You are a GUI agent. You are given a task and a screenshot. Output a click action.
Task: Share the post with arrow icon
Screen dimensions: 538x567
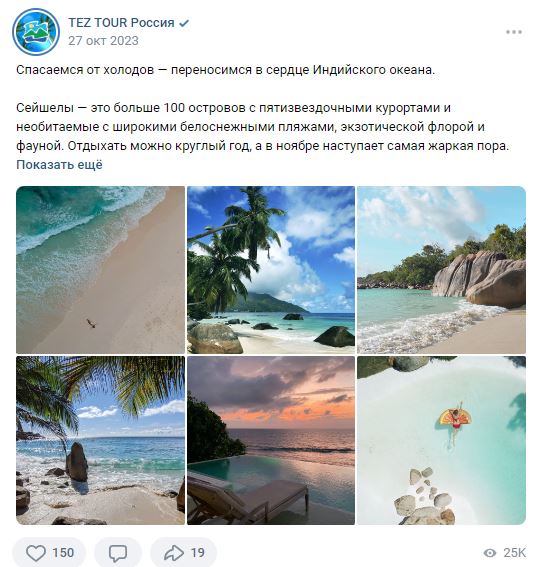(x=174, y=553)
